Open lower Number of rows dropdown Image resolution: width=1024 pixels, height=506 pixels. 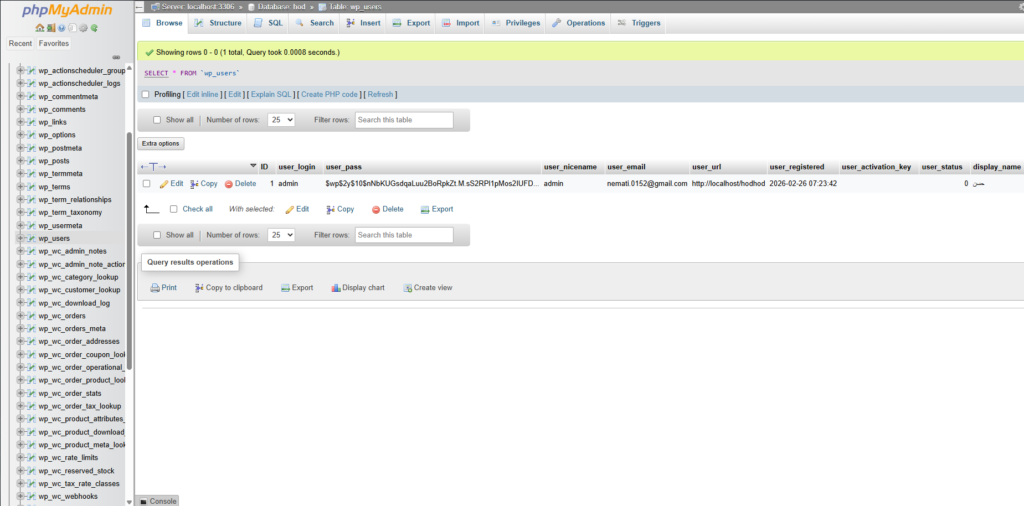(x=281, y=235)
